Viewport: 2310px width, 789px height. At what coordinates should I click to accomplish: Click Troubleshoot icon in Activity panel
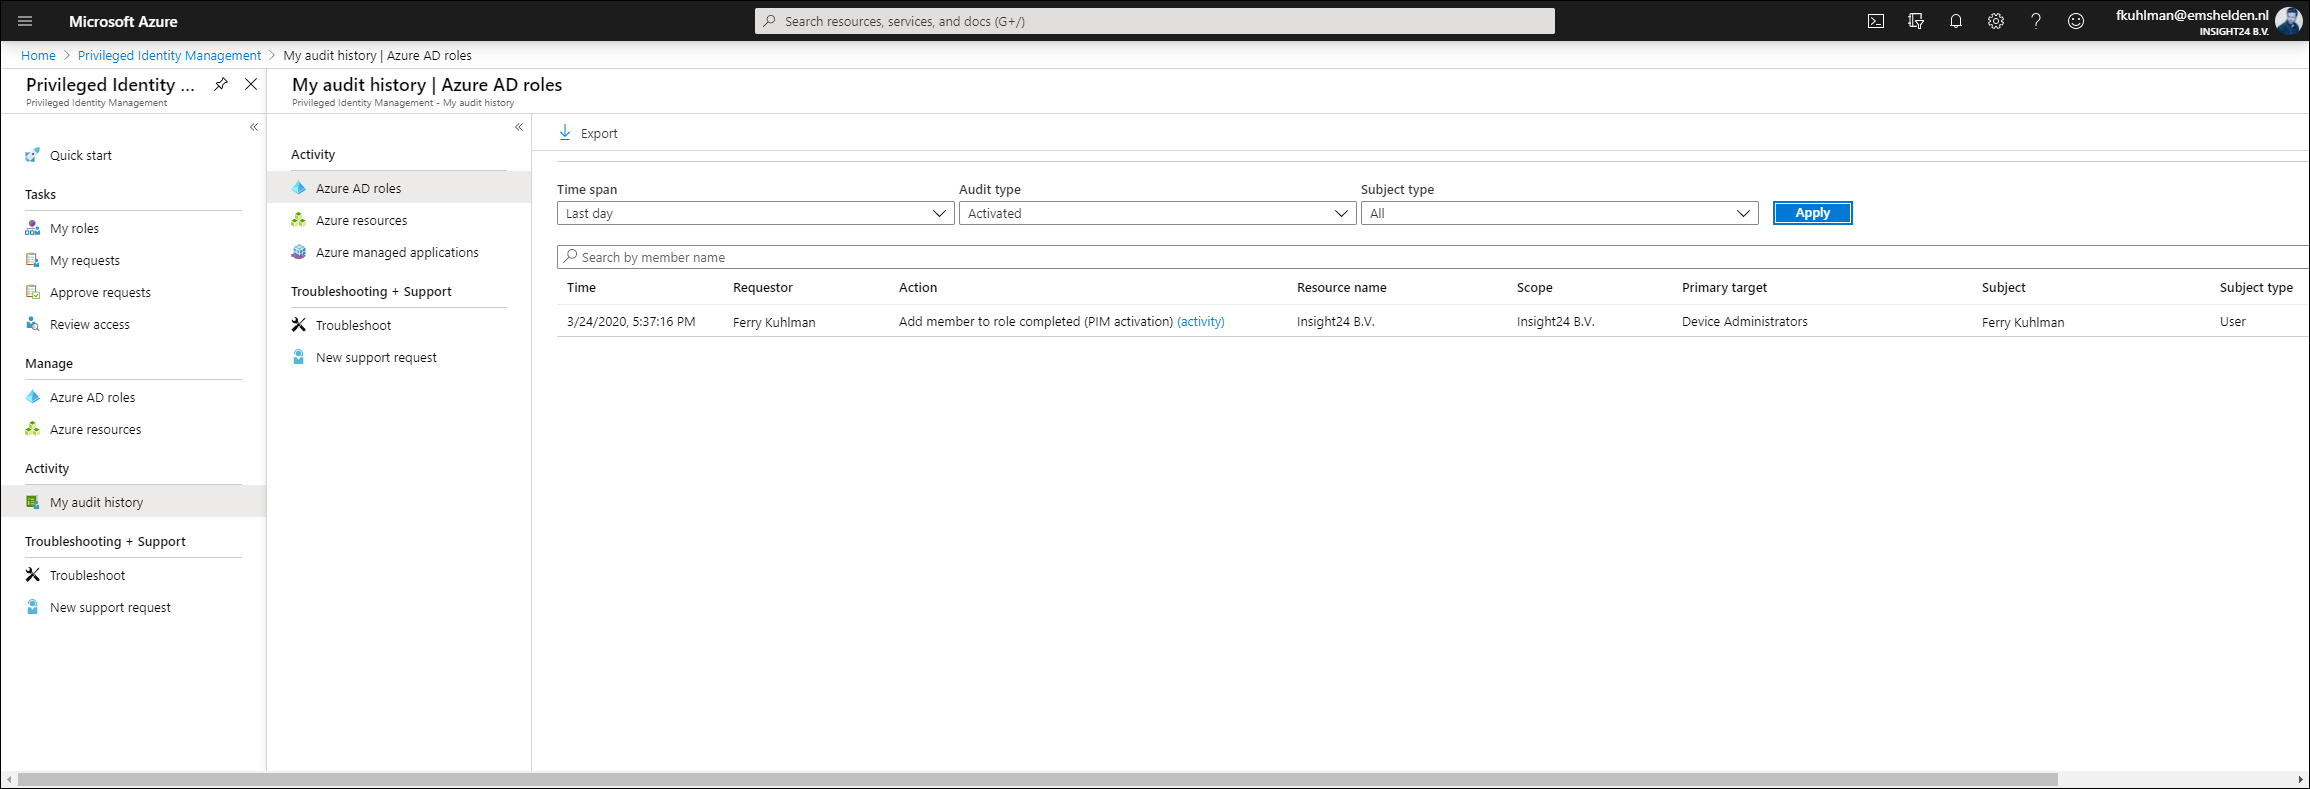pyautogui.click(x=298, y=325)
